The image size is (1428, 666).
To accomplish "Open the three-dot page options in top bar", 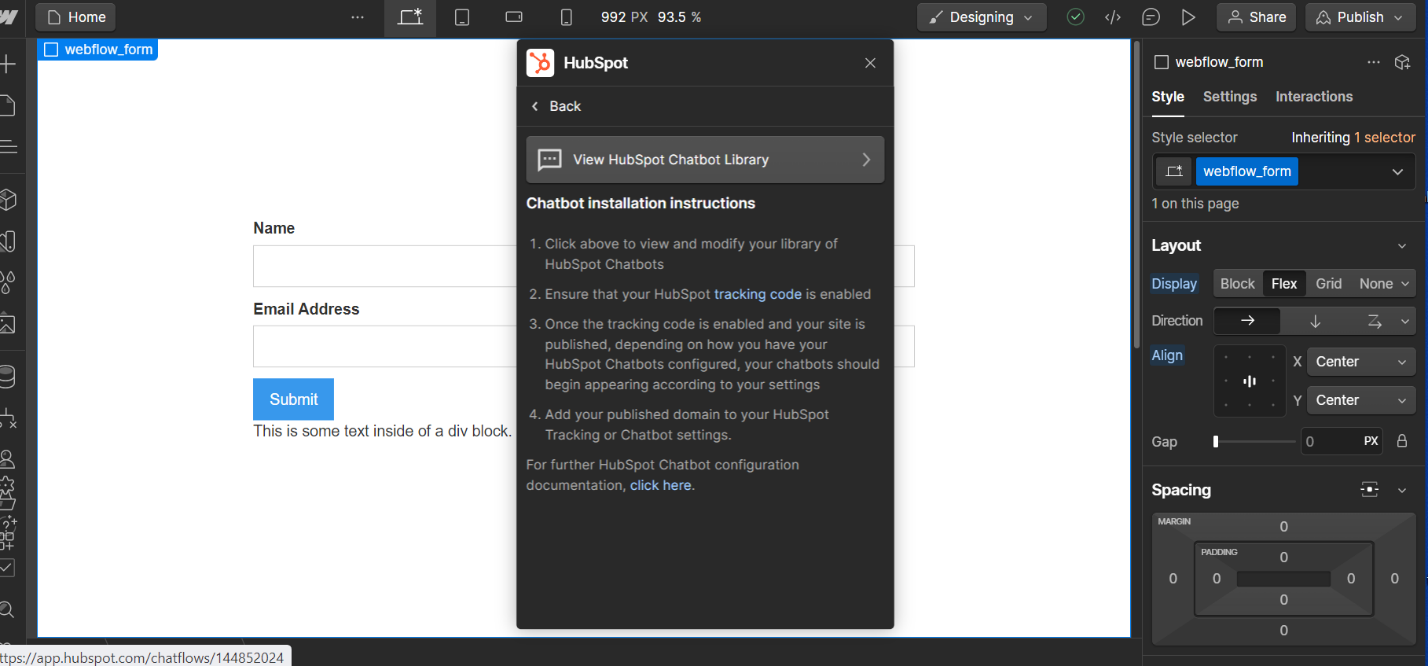I will coord(358,17).
